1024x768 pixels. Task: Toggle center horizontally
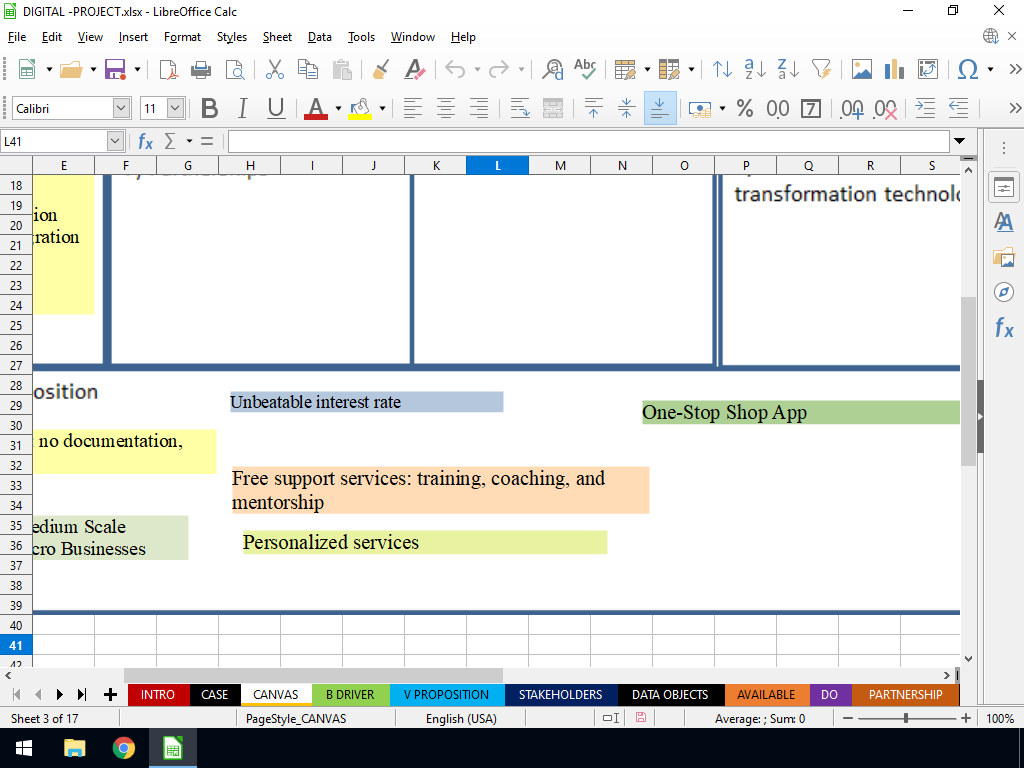pos(446,108)
